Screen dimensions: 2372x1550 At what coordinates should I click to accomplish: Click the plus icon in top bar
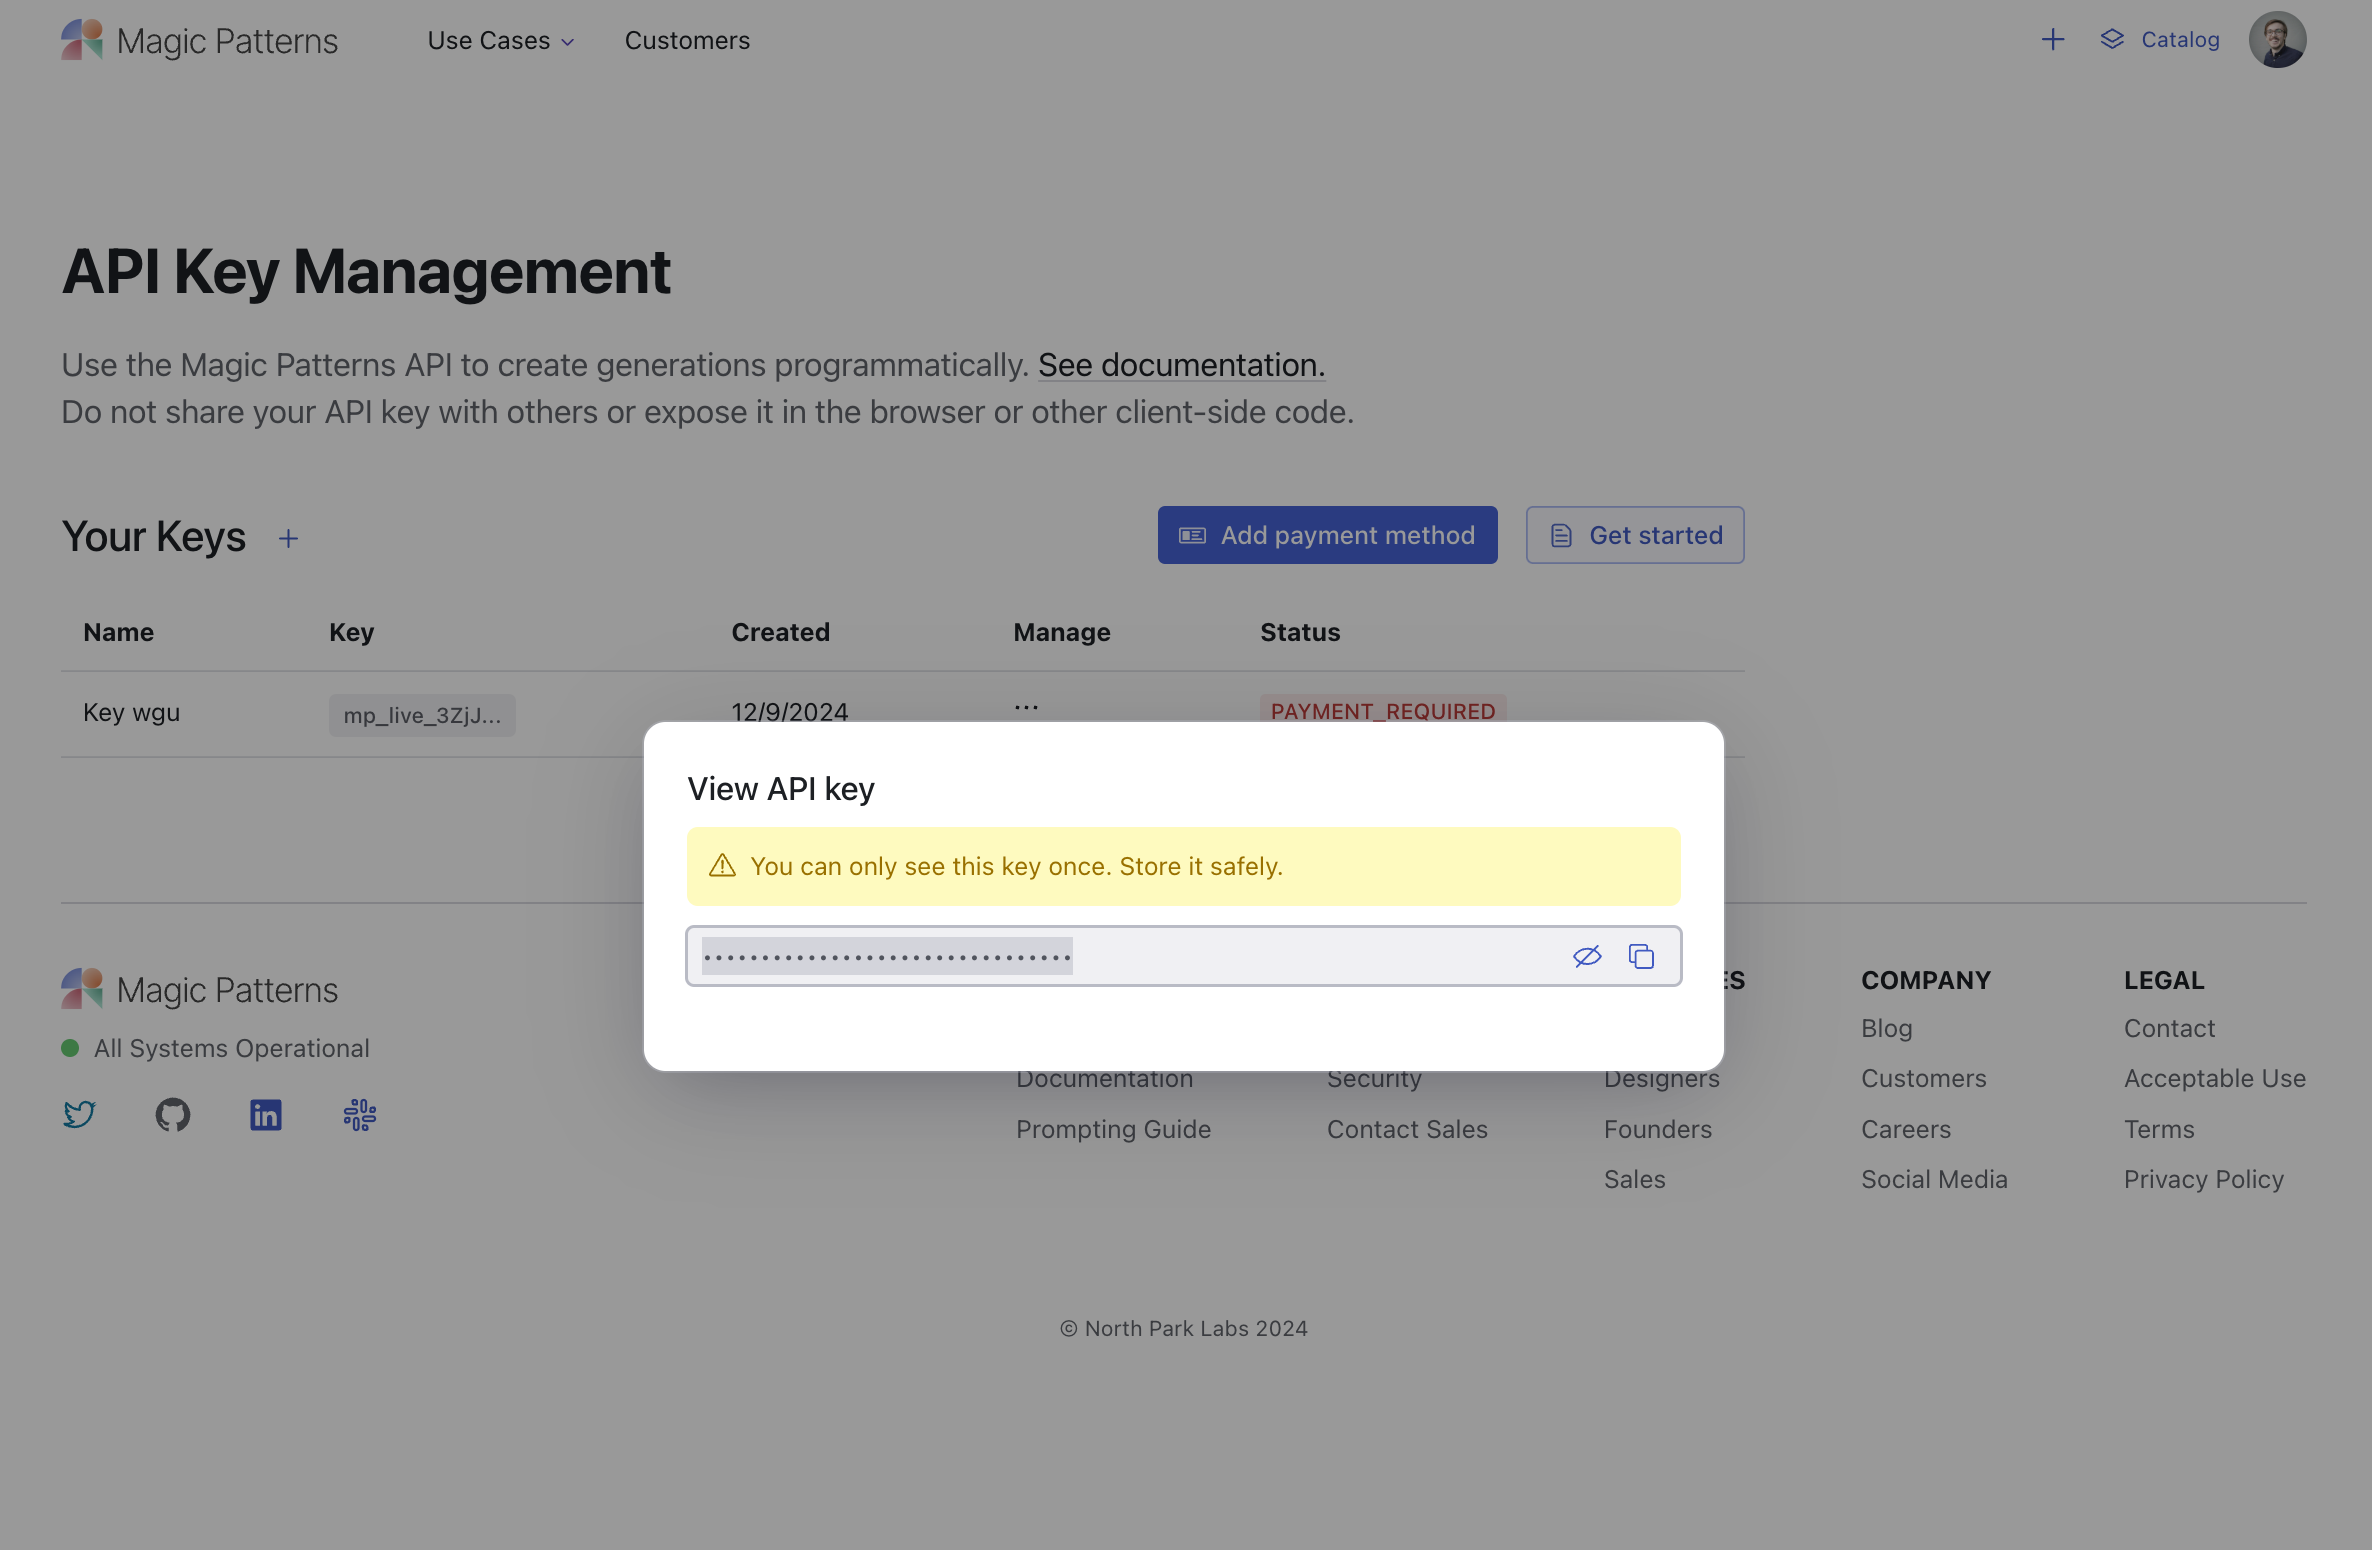[x=2053, y=39]
